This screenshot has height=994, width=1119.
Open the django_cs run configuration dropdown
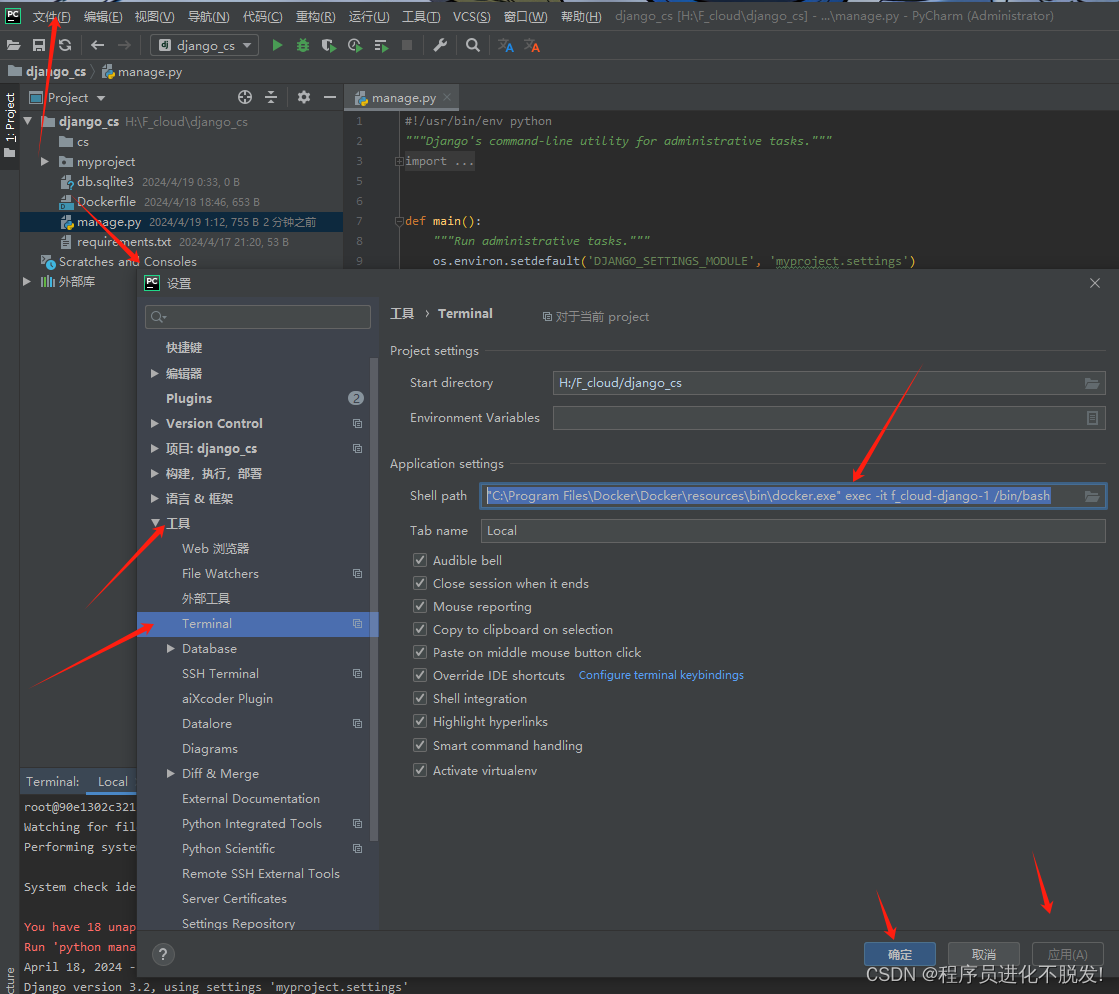(x=206, y=46)
